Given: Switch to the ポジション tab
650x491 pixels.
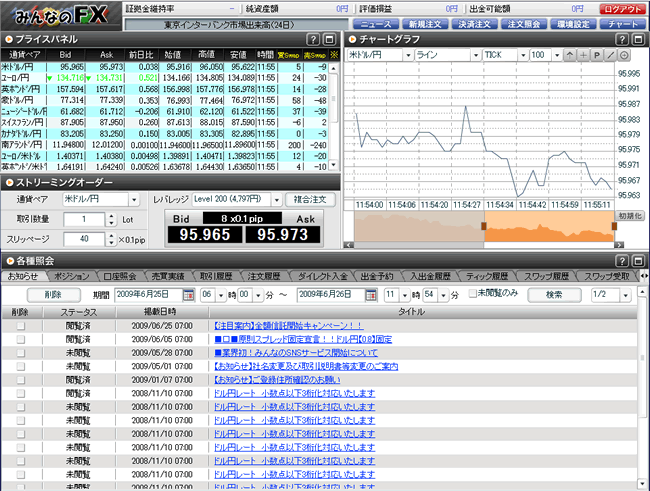Looking at the screenshot, I should pyautogui.click(x=72, y=276).
